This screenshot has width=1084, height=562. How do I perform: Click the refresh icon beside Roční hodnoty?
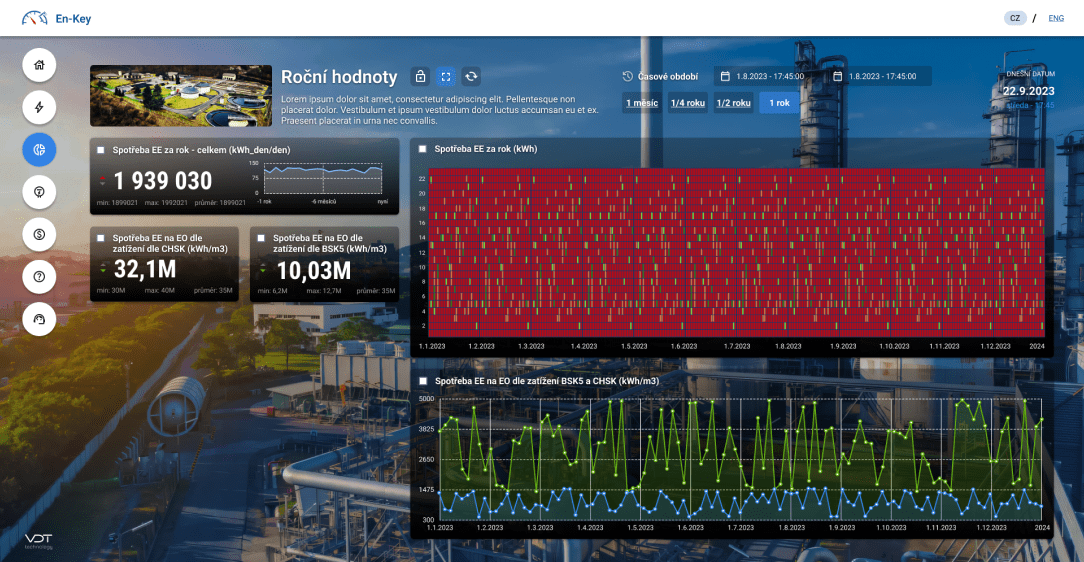click(x=472, y=77)
